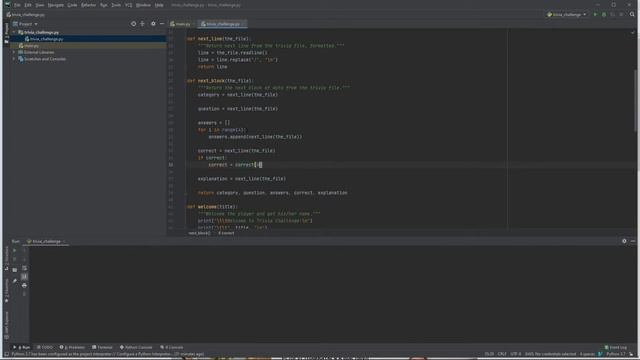Click Python 3.7 interpreter selector in status bar

616,354
